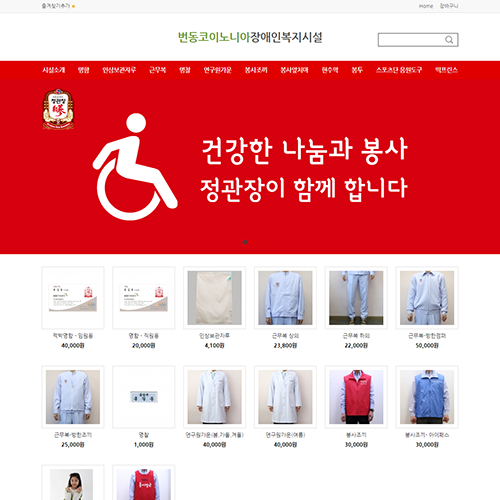Open the 40,000원 business card thumbnail
This screenshot has width=500, height=500.
click(x=73, y=298)
